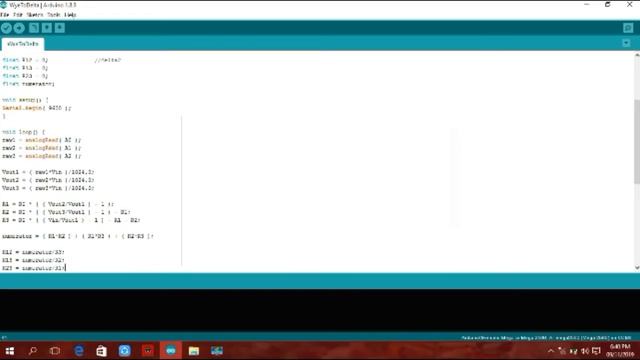Viewport: 640px width, 360px height.
Task: Click the network icon in system tray
Action: pyautogui.click(x=562, y=351)
